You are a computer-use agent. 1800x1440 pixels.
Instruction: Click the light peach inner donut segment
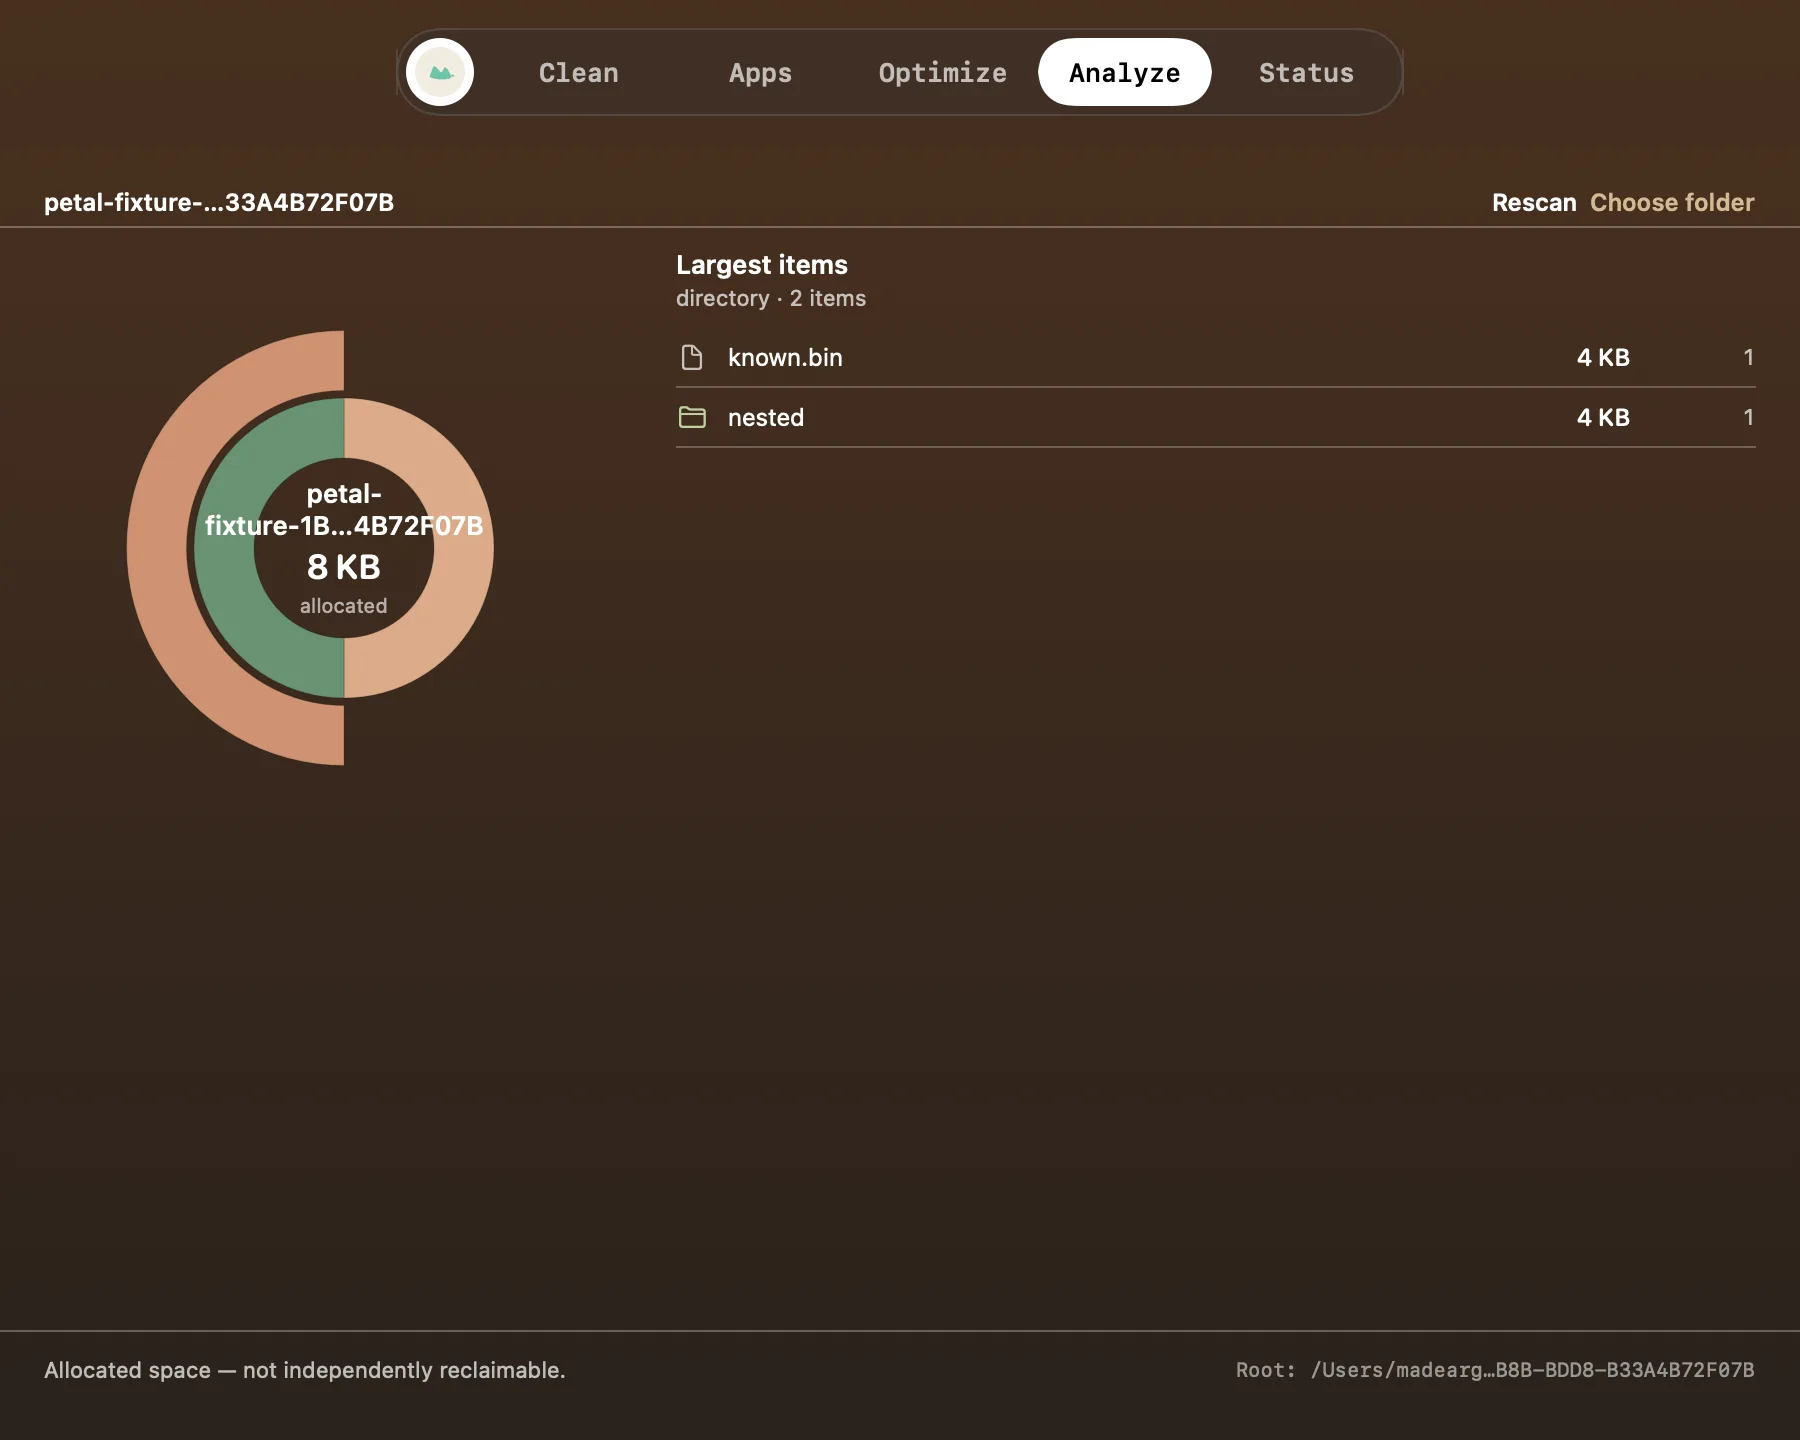[x=462, y=548]
